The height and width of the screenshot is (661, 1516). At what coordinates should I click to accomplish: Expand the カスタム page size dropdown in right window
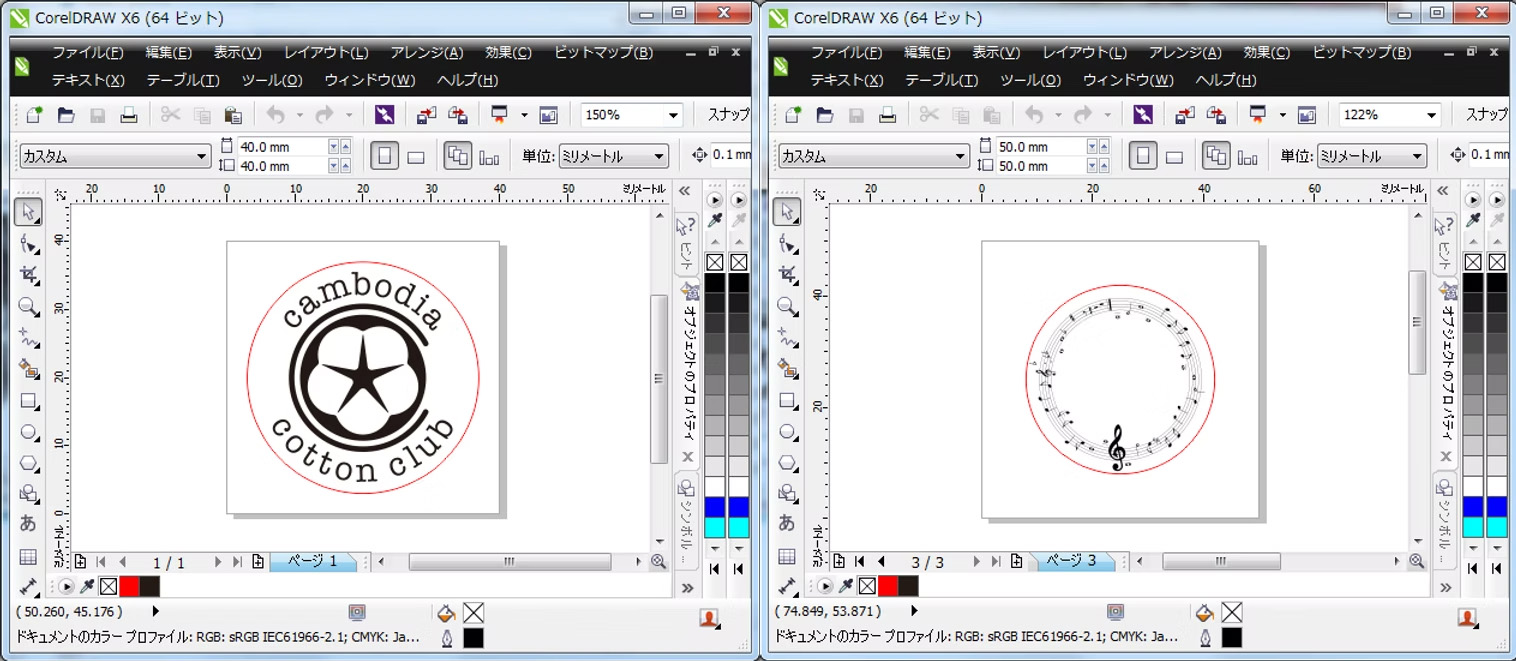pos(960,157)
